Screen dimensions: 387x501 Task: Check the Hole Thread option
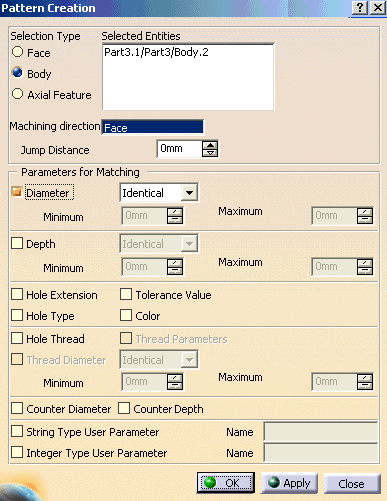[17, 338]
